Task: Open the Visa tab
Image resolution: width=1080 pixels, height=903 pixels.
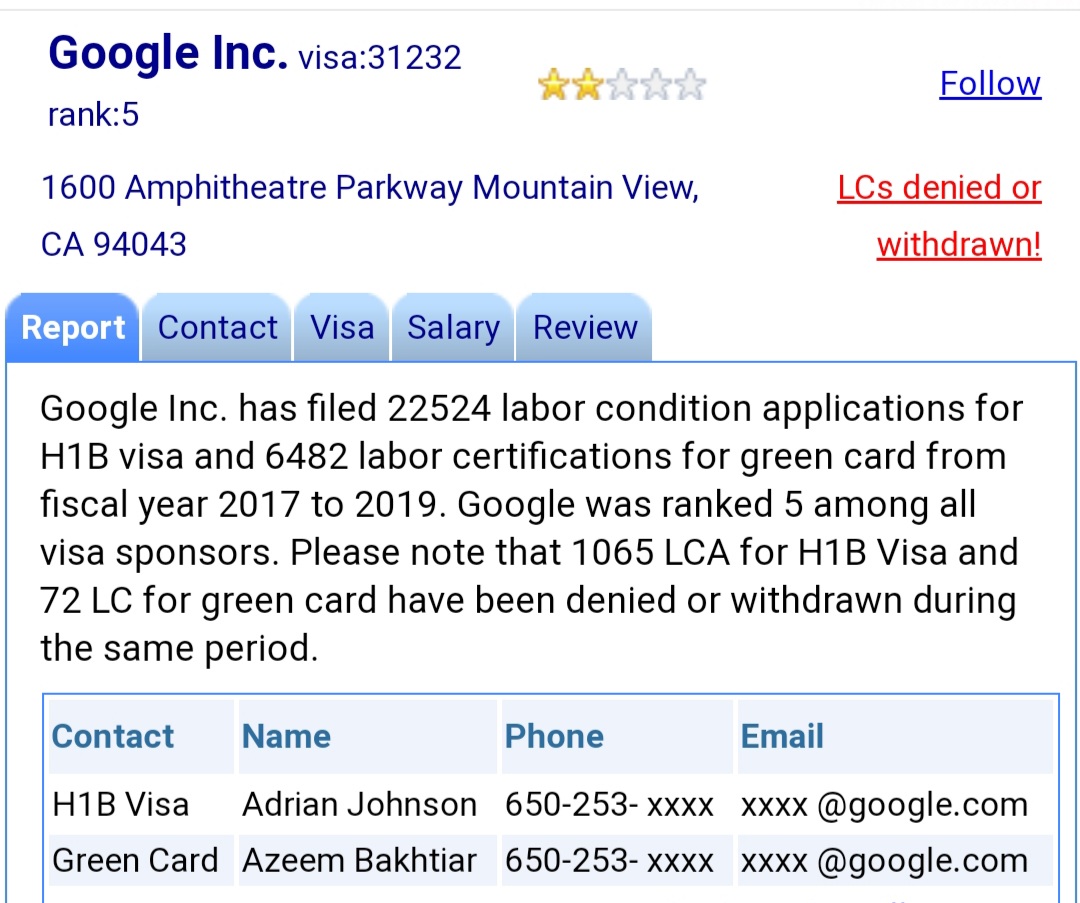Action: tap(342, 328)
